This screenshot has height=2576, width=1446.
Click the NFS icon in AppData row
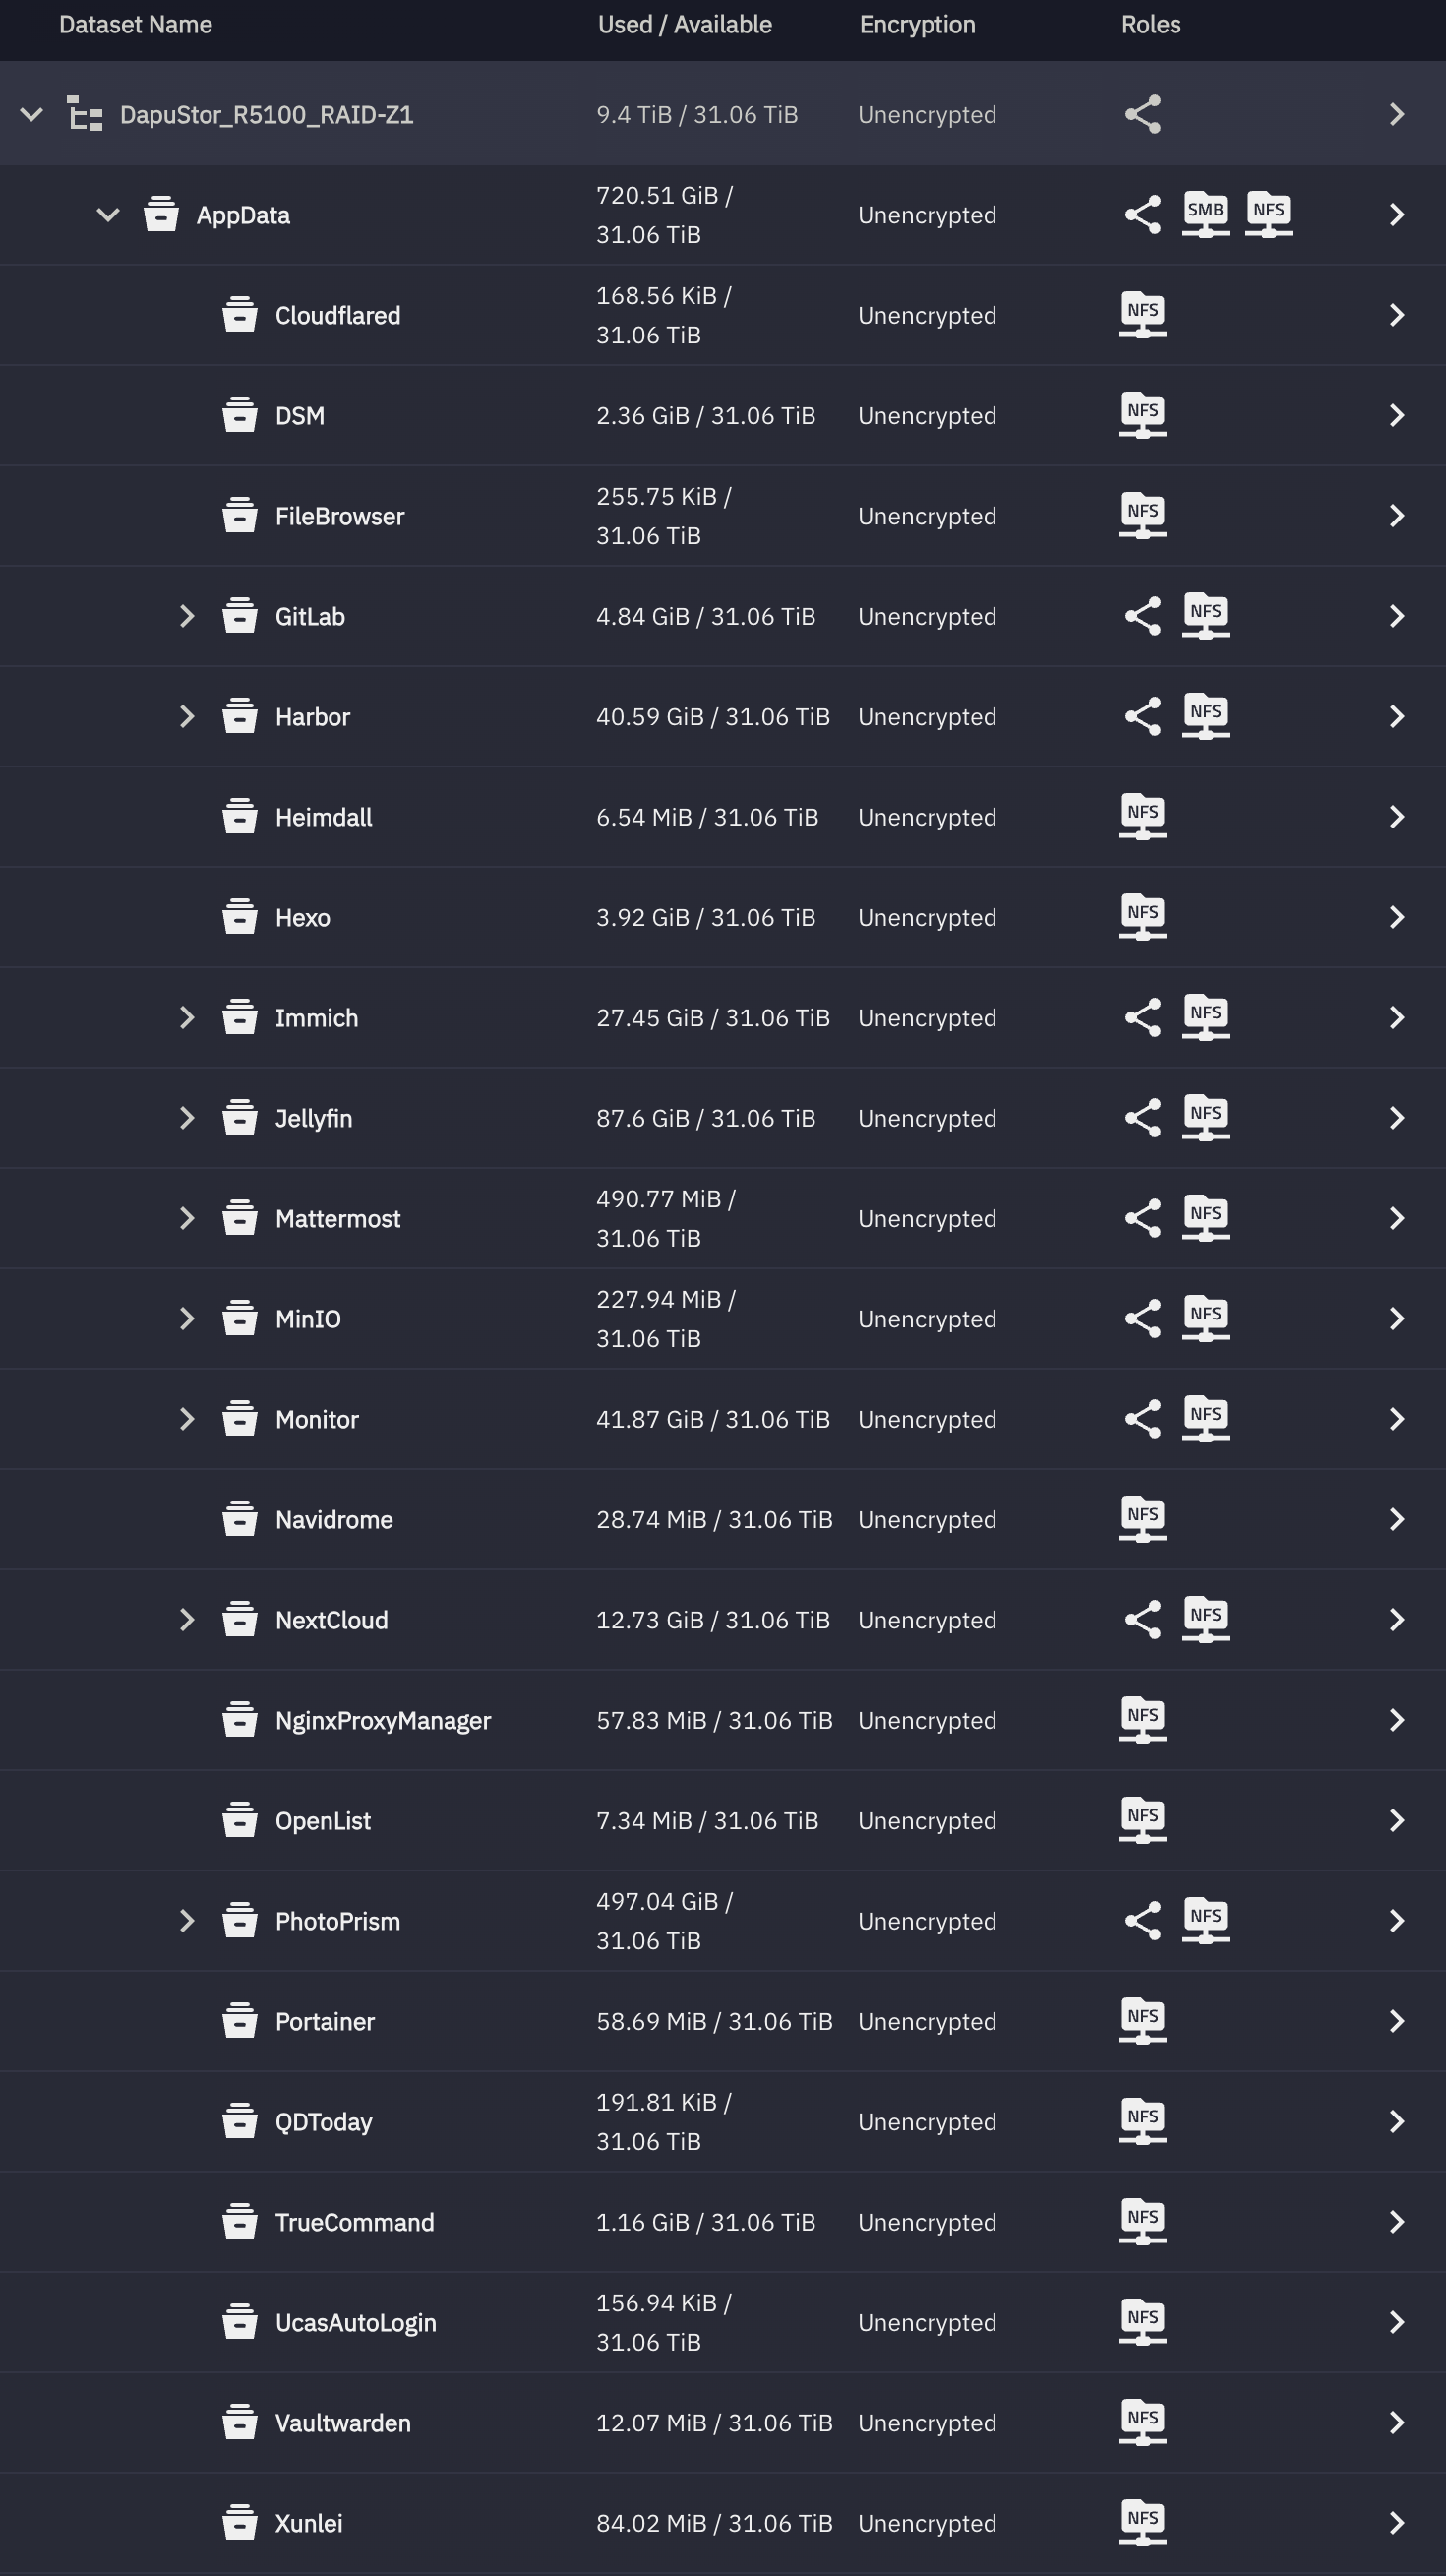click(1268, 214)
